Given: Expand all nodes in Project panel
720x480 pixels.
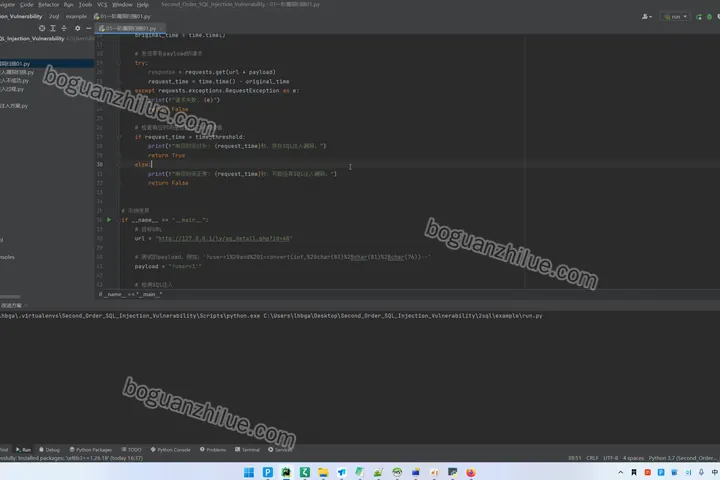Looking at the screenshot, I should 53,28.
